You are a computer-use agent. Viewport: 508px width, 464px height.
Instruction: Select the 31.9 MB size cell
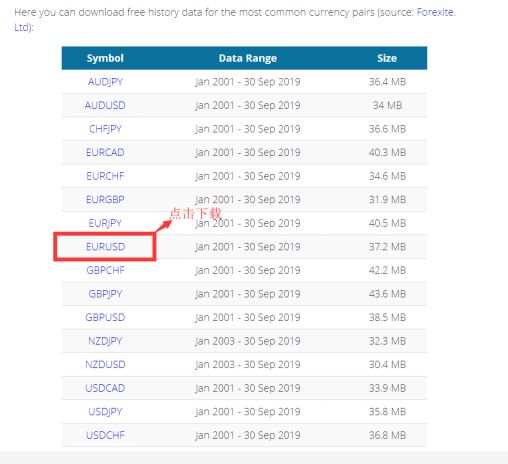point(387,200)
